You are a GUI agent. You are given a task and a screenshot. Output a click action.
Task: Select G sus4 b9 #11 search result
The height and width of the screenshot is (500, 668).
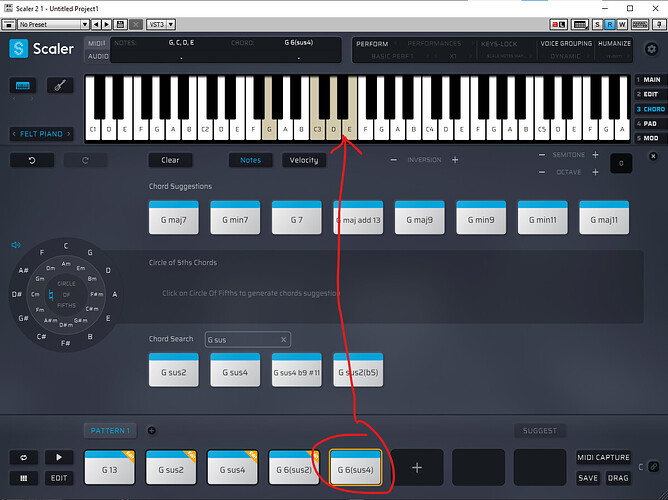297,370
